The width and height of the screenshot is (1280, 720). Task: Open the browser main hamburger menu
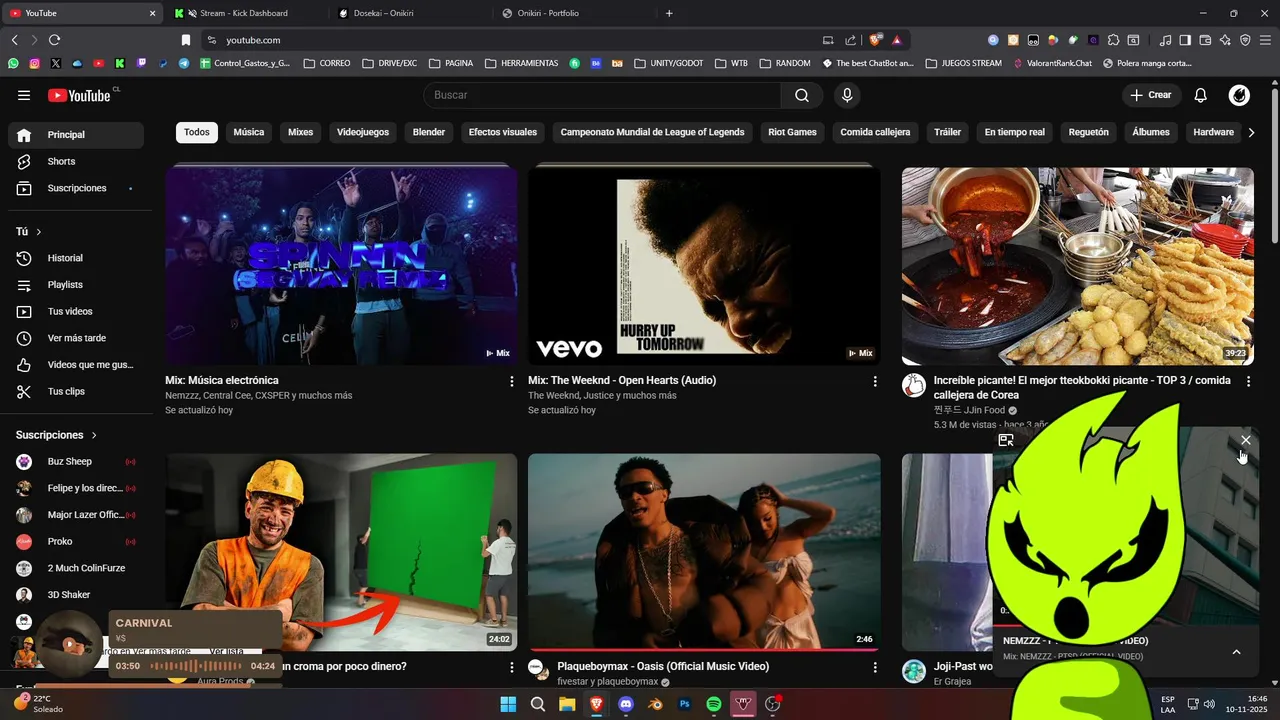click(1265, 40)
